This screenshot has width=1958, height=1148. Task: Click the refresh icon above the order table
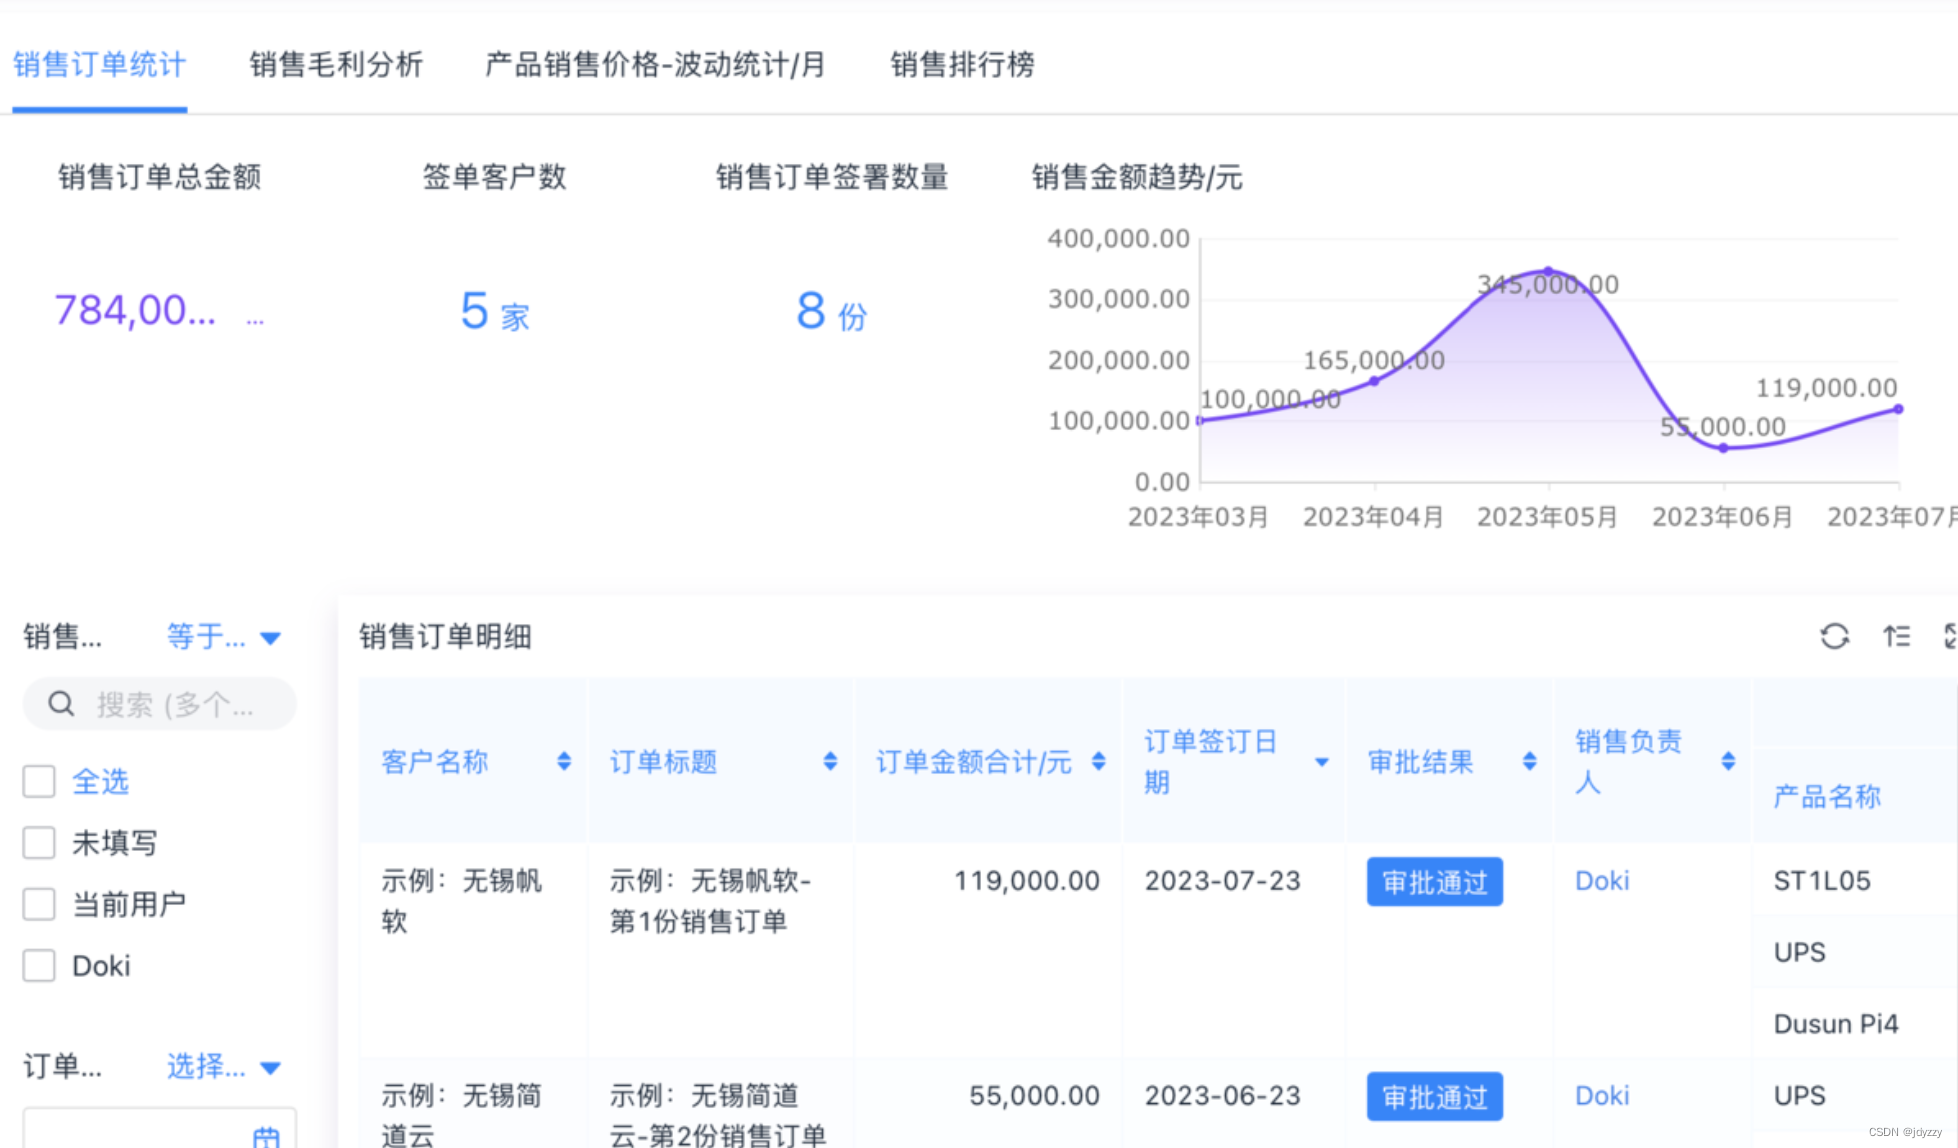point(1834,636)
